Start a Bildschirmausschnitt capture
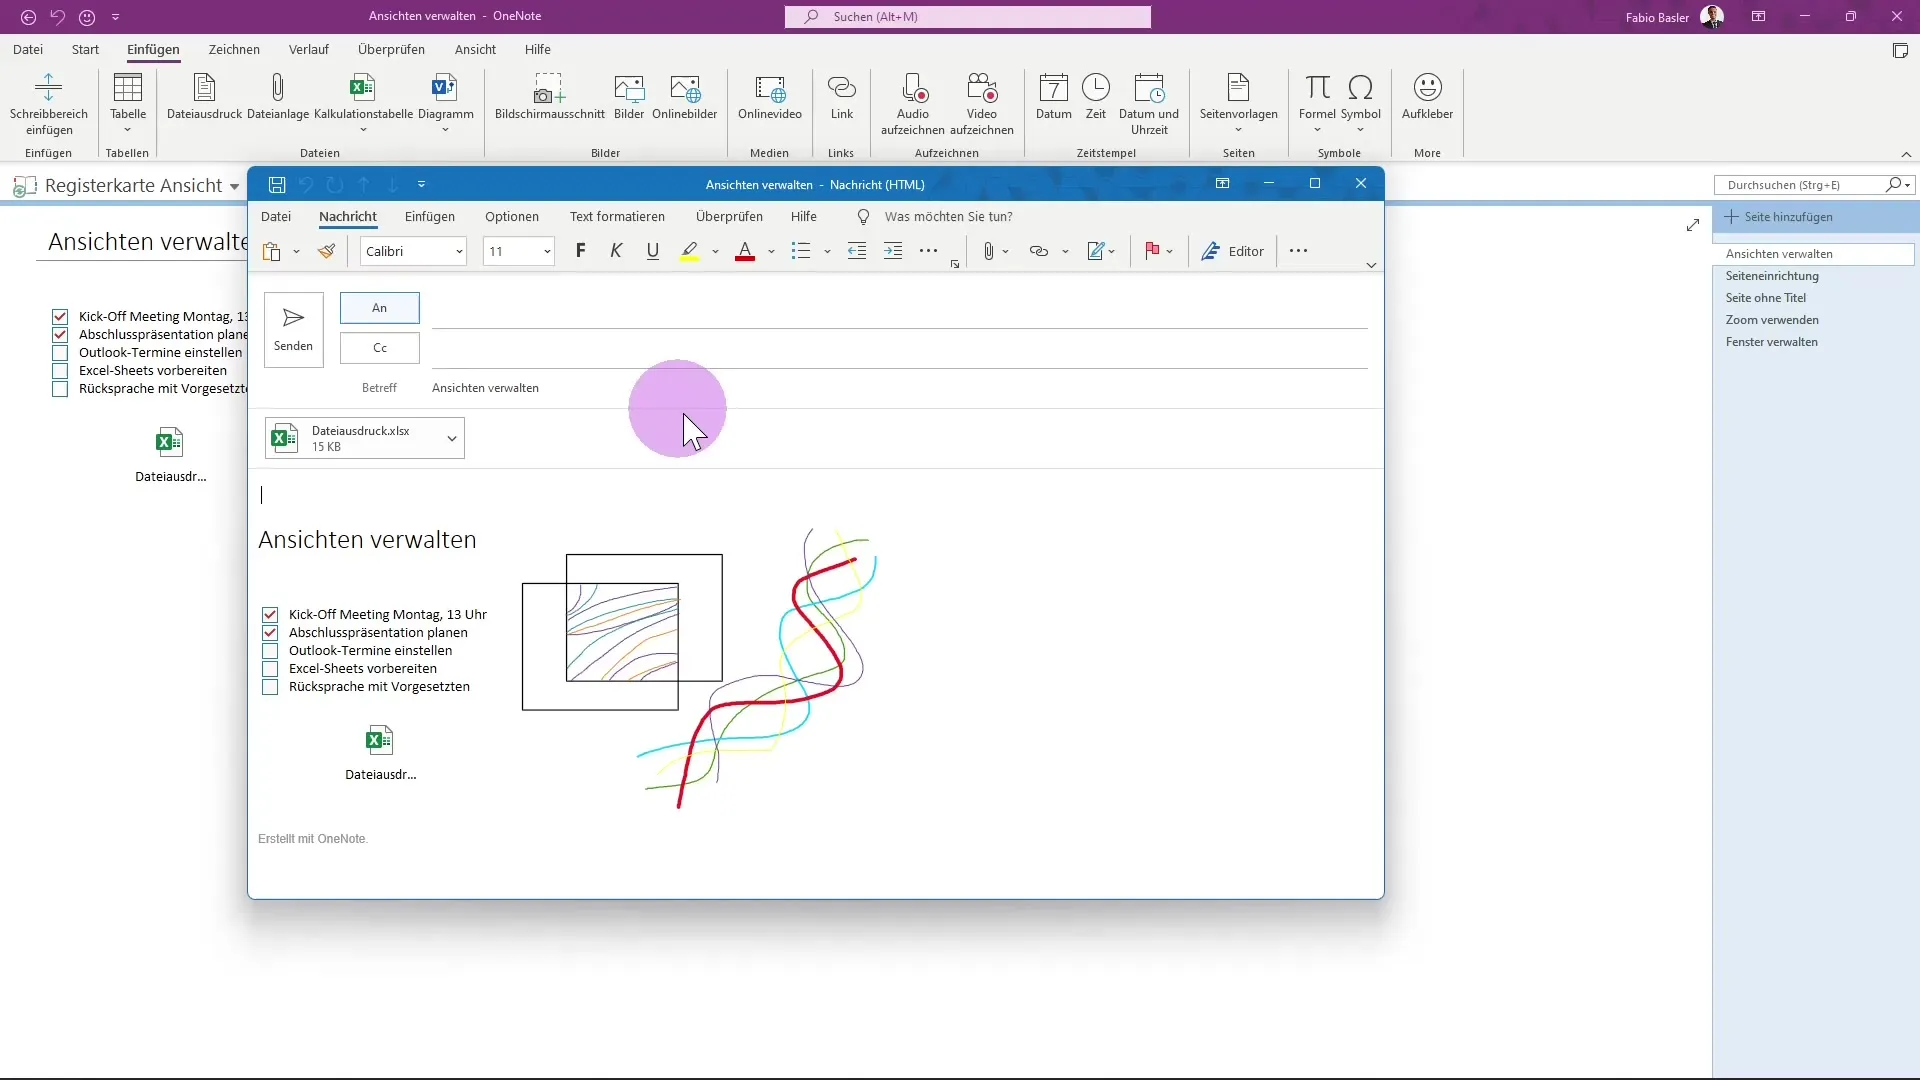Screen dimensions: 1920x1080 click(549, 97)
